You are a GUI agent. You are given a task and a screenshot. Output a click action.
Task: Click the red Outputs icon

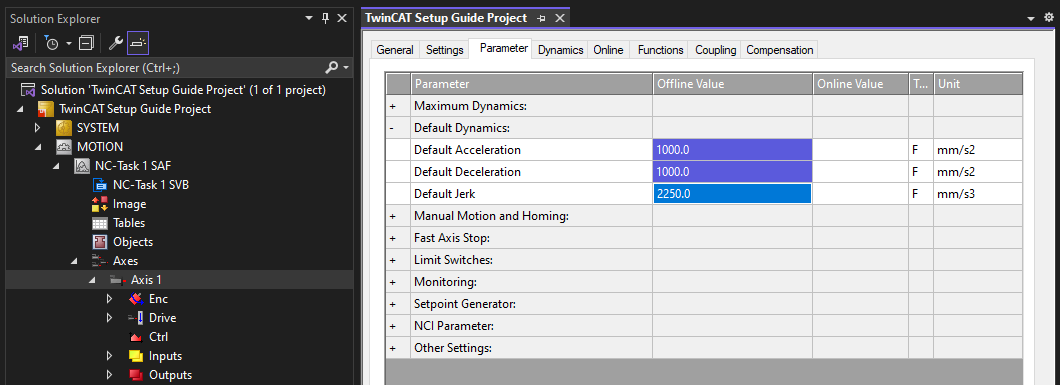point(136,375)
